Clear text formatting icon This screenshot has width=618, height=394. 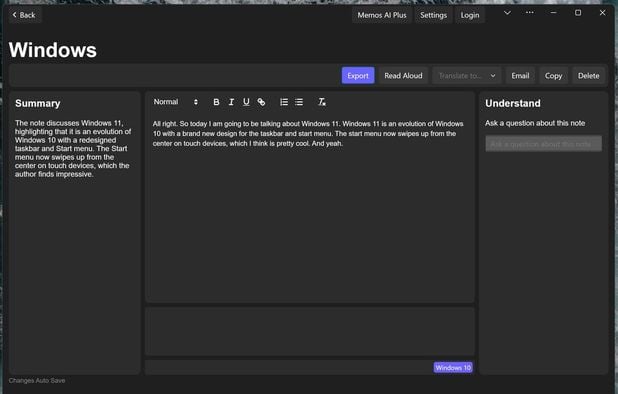[322, 102]
